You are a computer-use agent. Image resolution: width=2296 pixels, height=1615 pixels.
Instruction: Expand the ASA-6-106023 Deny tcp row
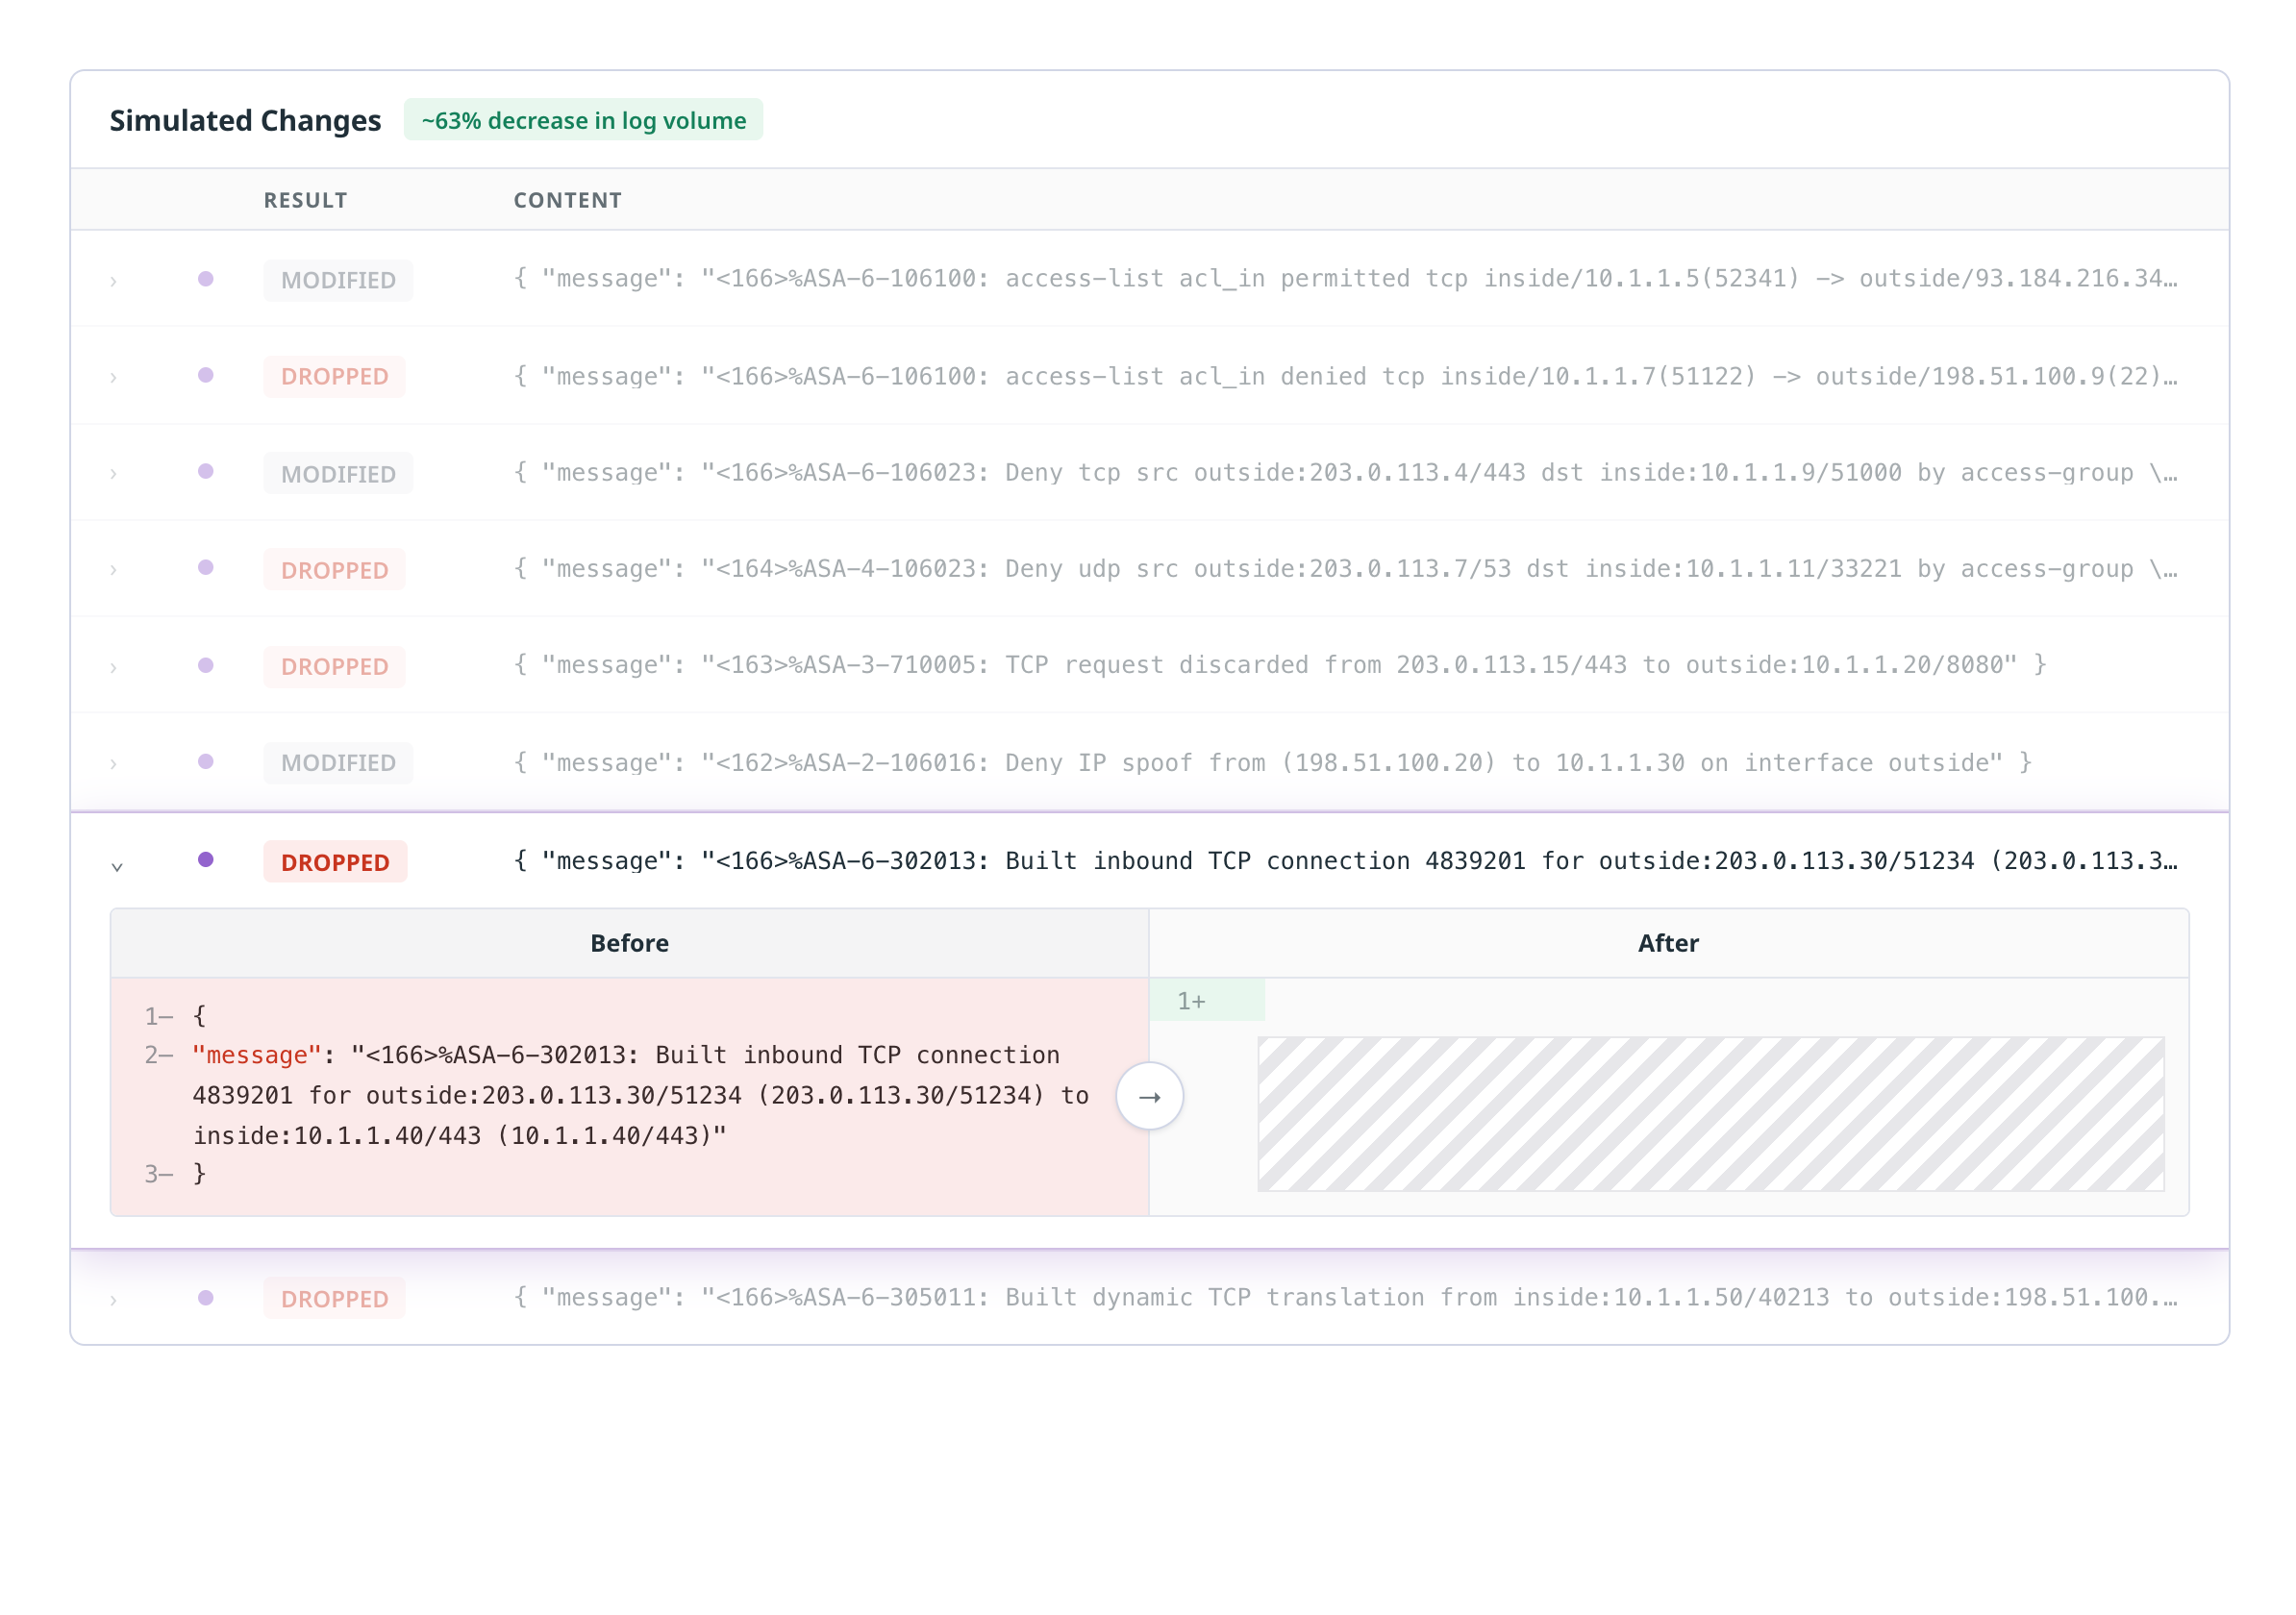[x=114, y=473]
